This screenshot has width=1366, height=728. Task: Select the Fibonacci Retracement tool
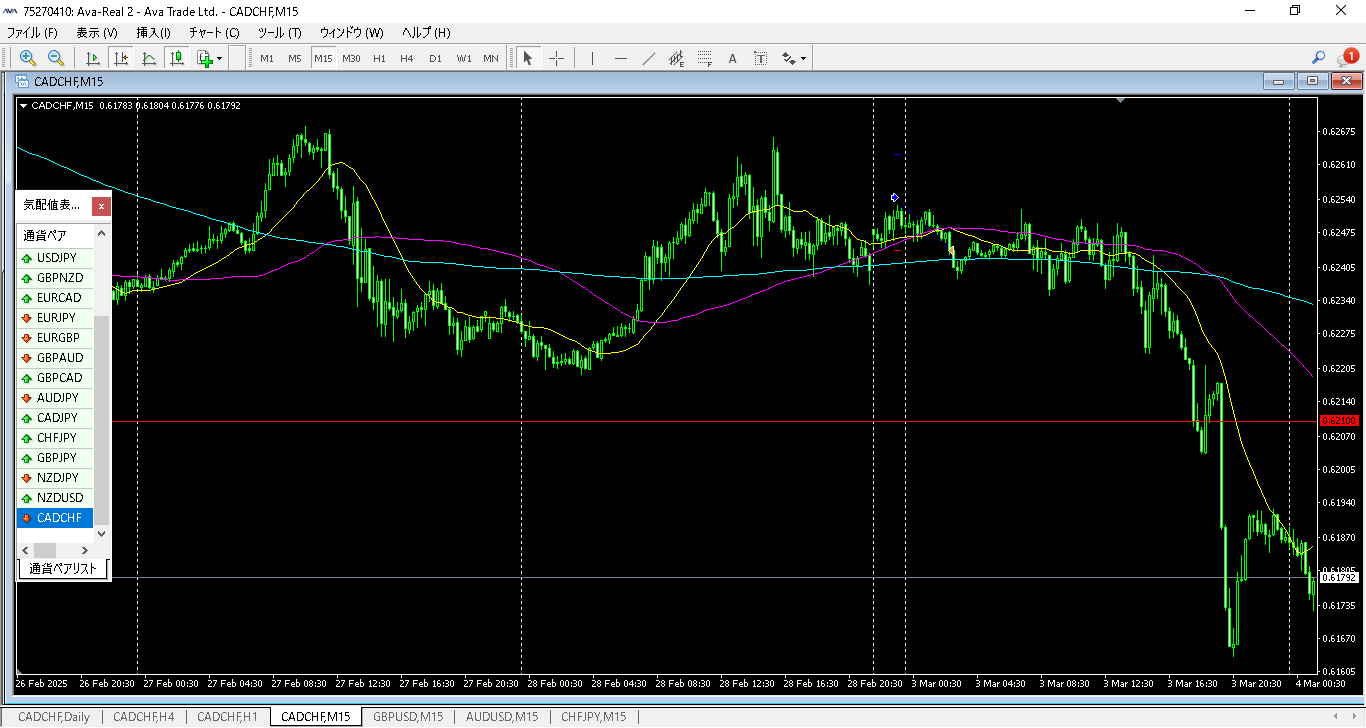point(705,58)
